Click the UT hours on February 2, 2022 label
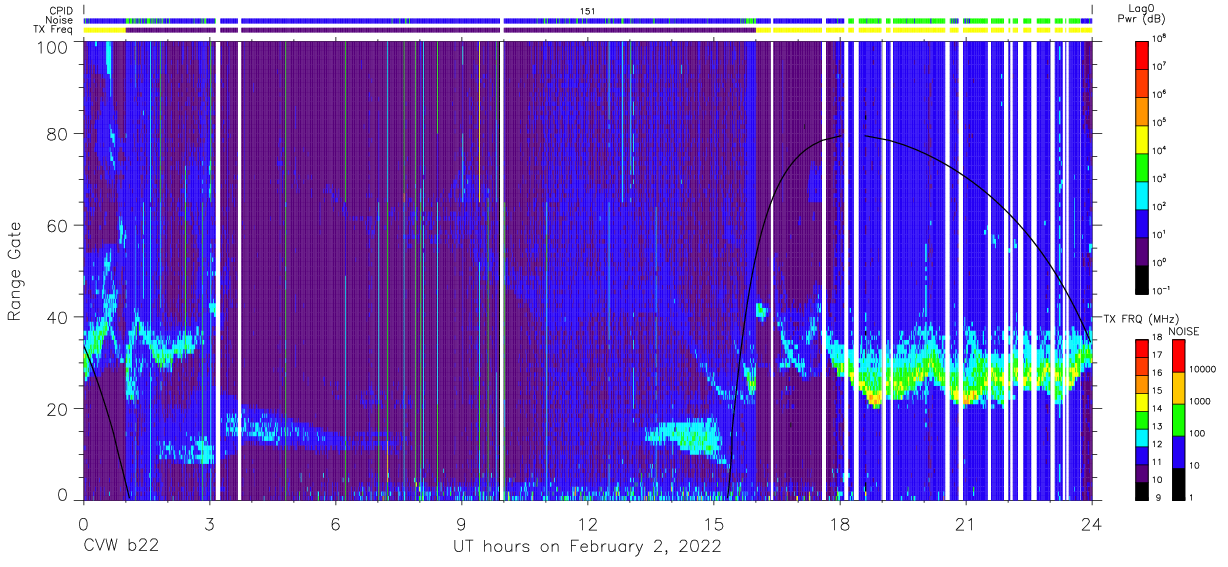Screen dimensions: 1228x567 coord(588,546)
